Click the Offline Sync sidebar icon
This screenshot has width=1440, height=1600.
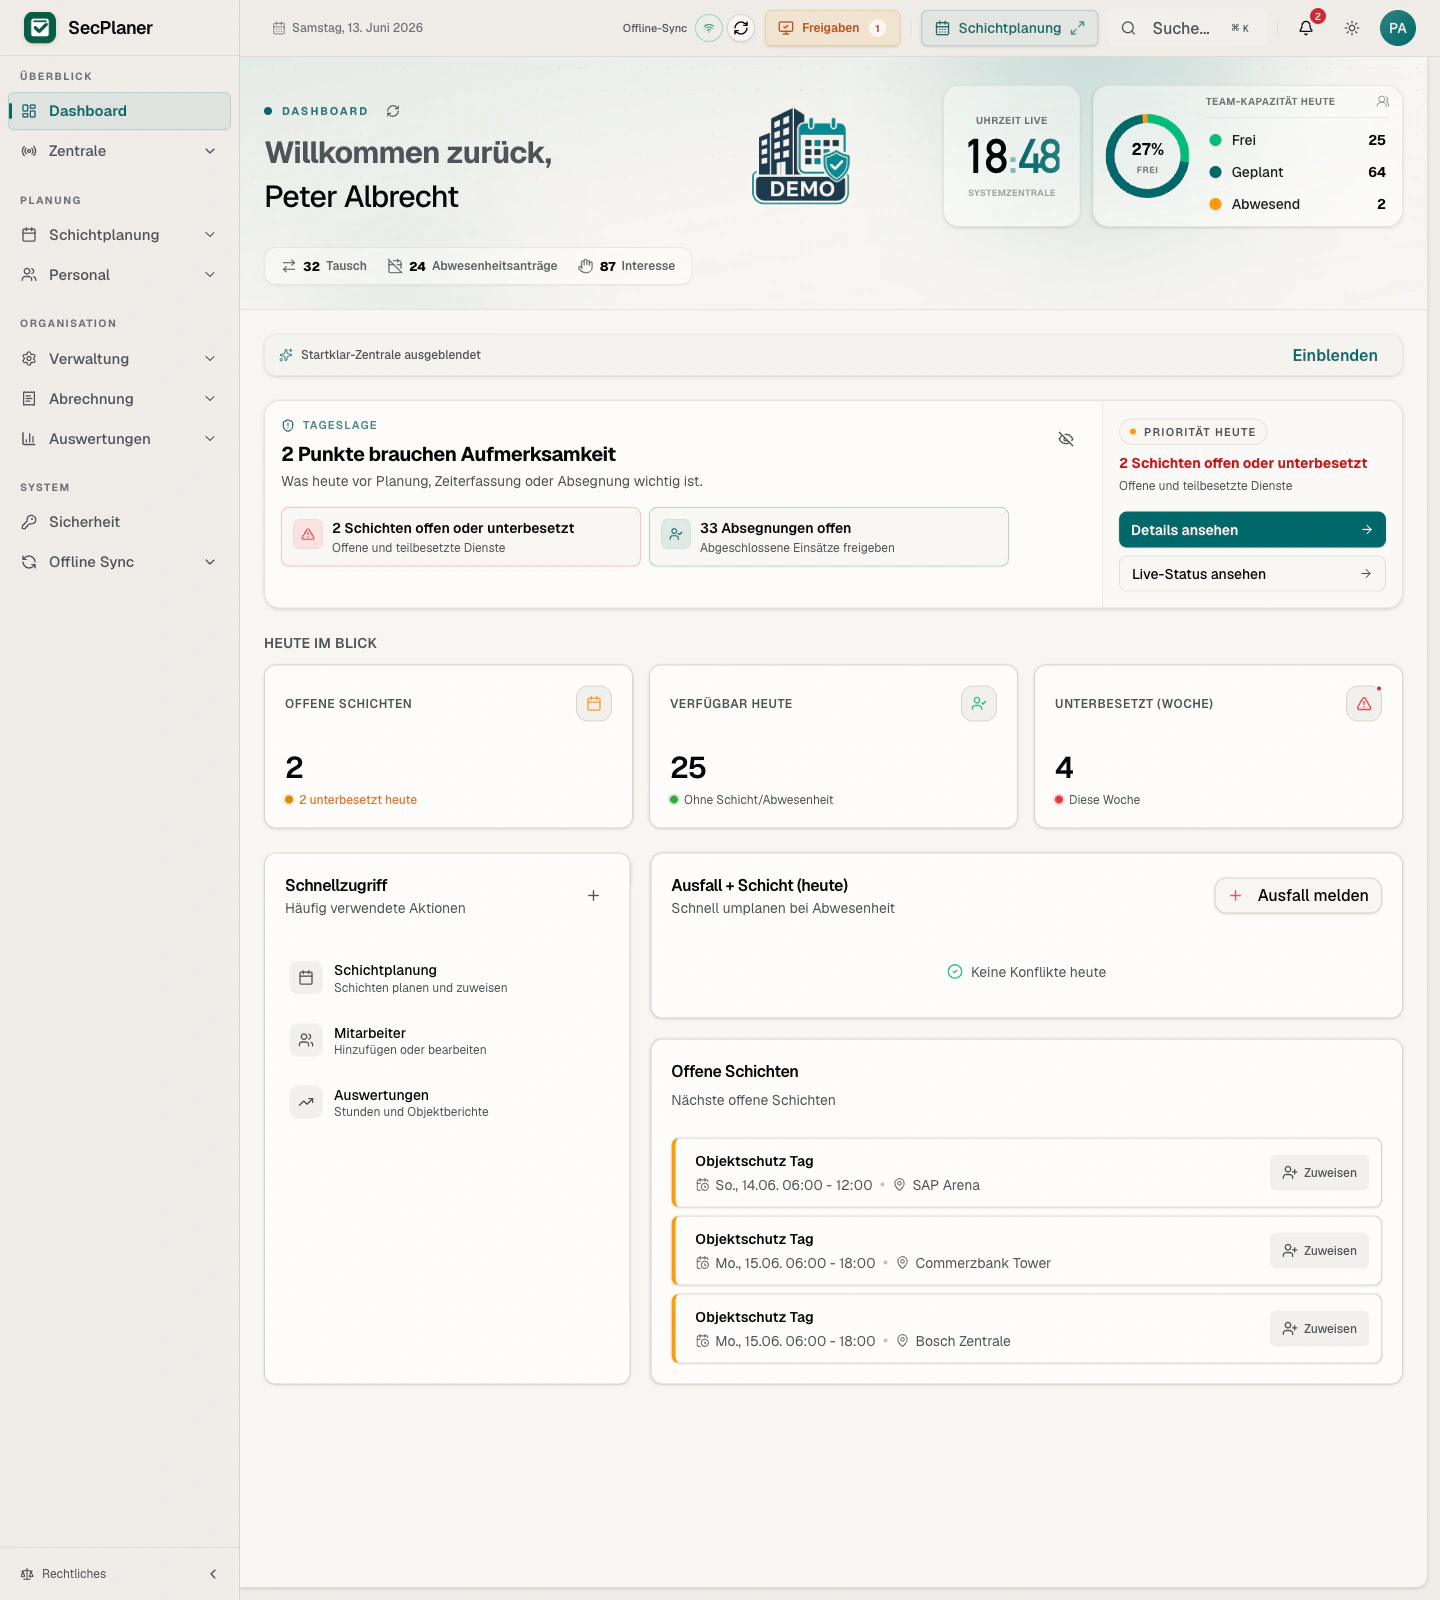click(x=29, y=562)
